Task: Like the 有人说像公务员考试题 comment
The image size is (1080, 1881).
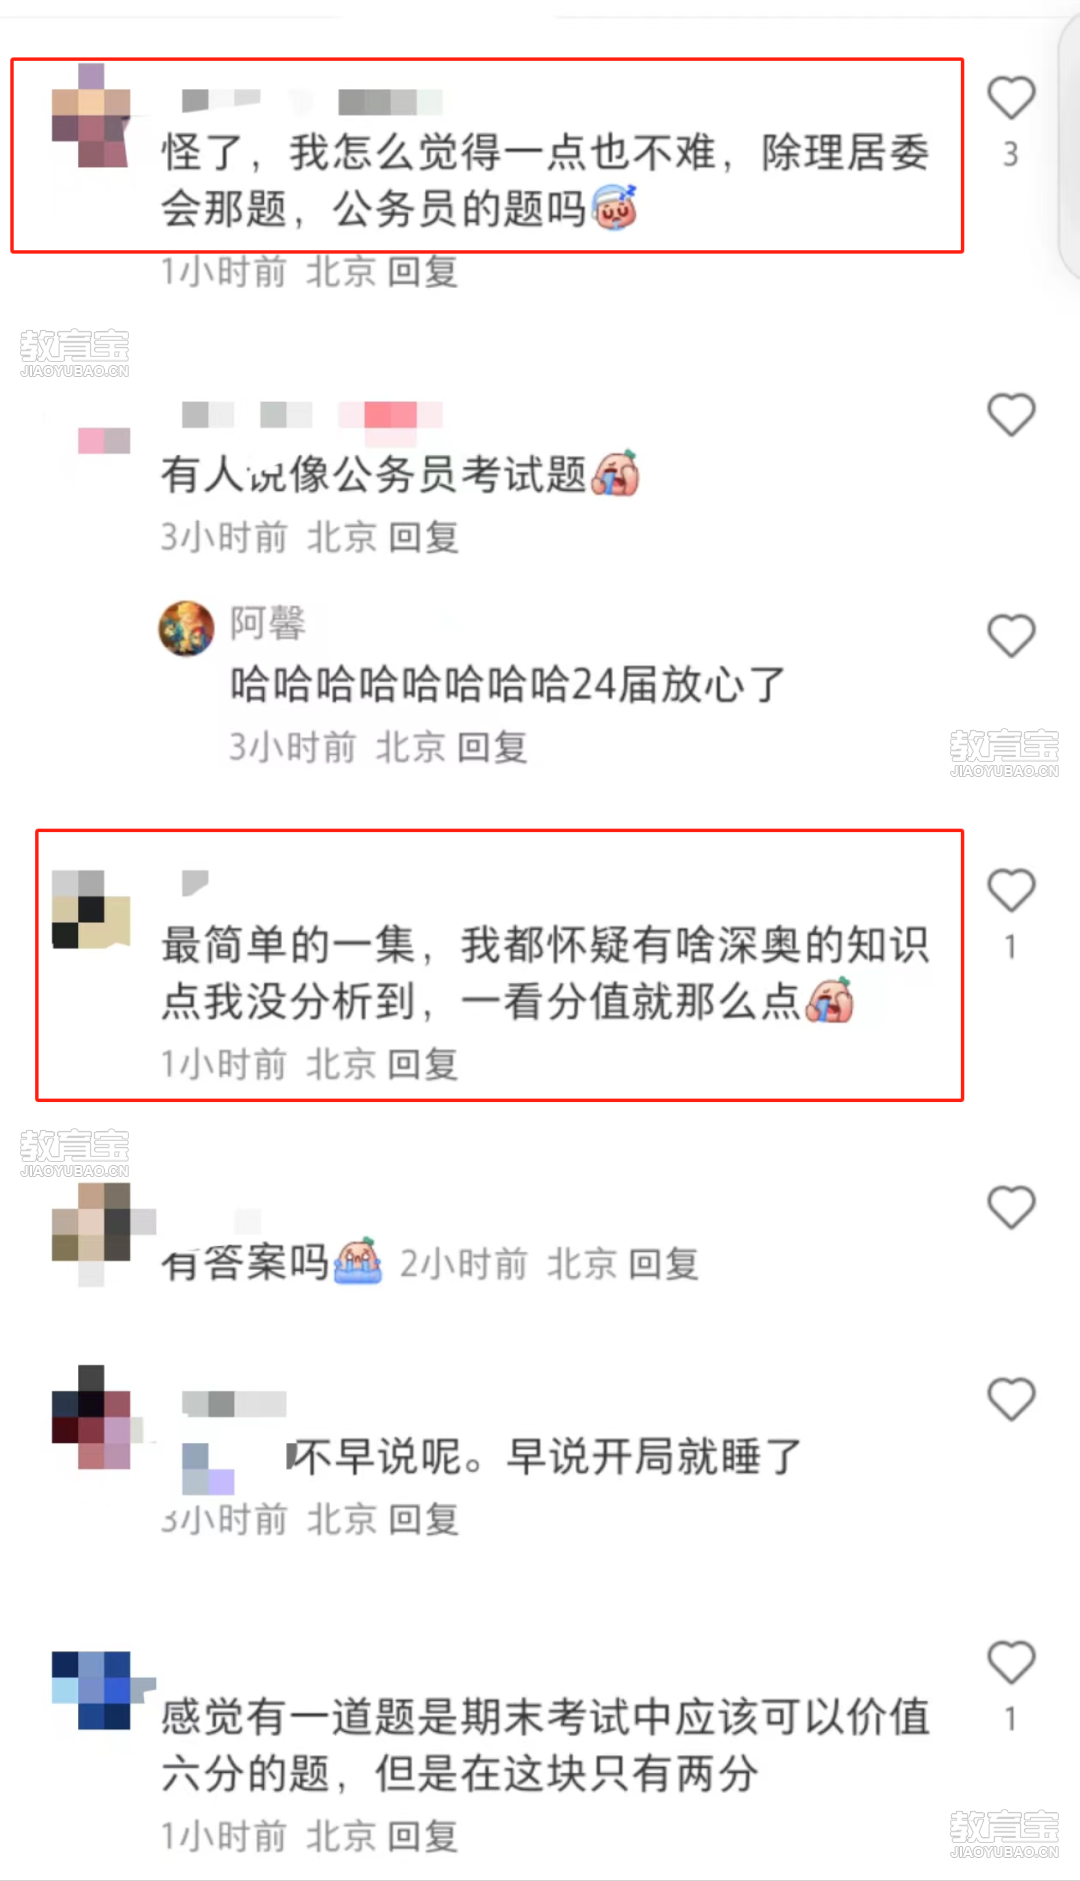Action: point(1011,415)
